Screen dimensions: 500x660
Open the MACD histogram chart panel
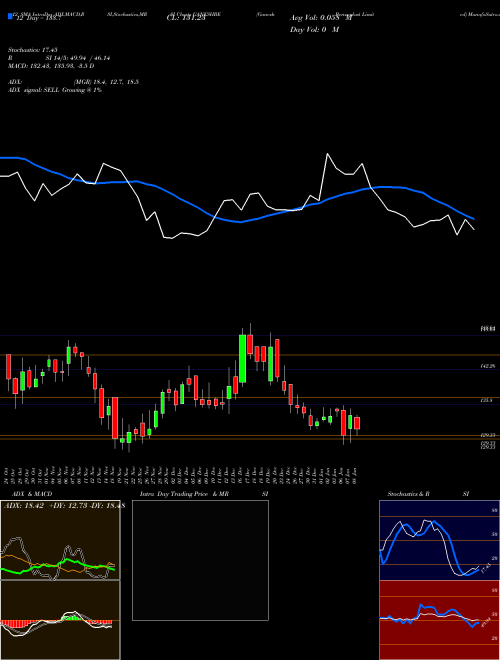(60, 620)
